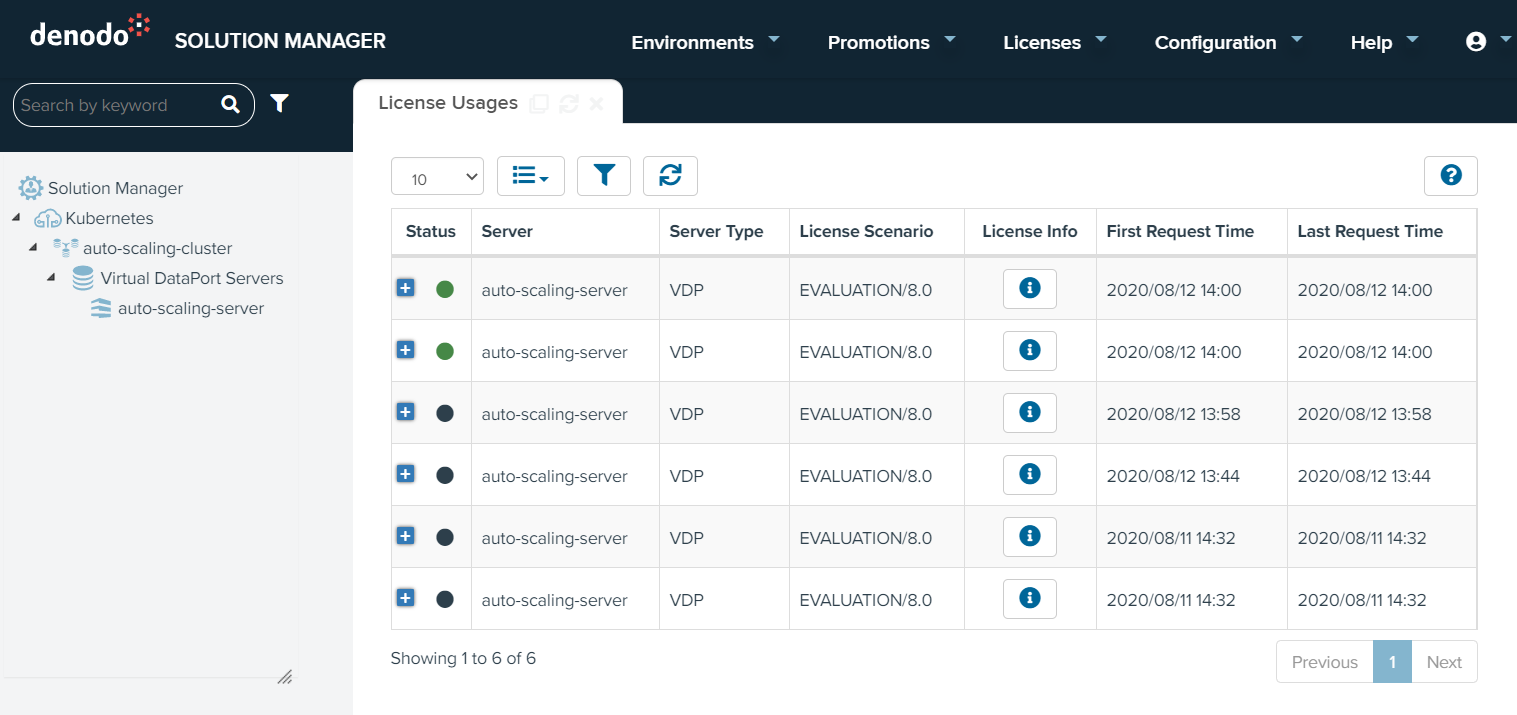Open the tree filter funnel icon
Screen dimensions: 1517x715
[x=280, y=103]
